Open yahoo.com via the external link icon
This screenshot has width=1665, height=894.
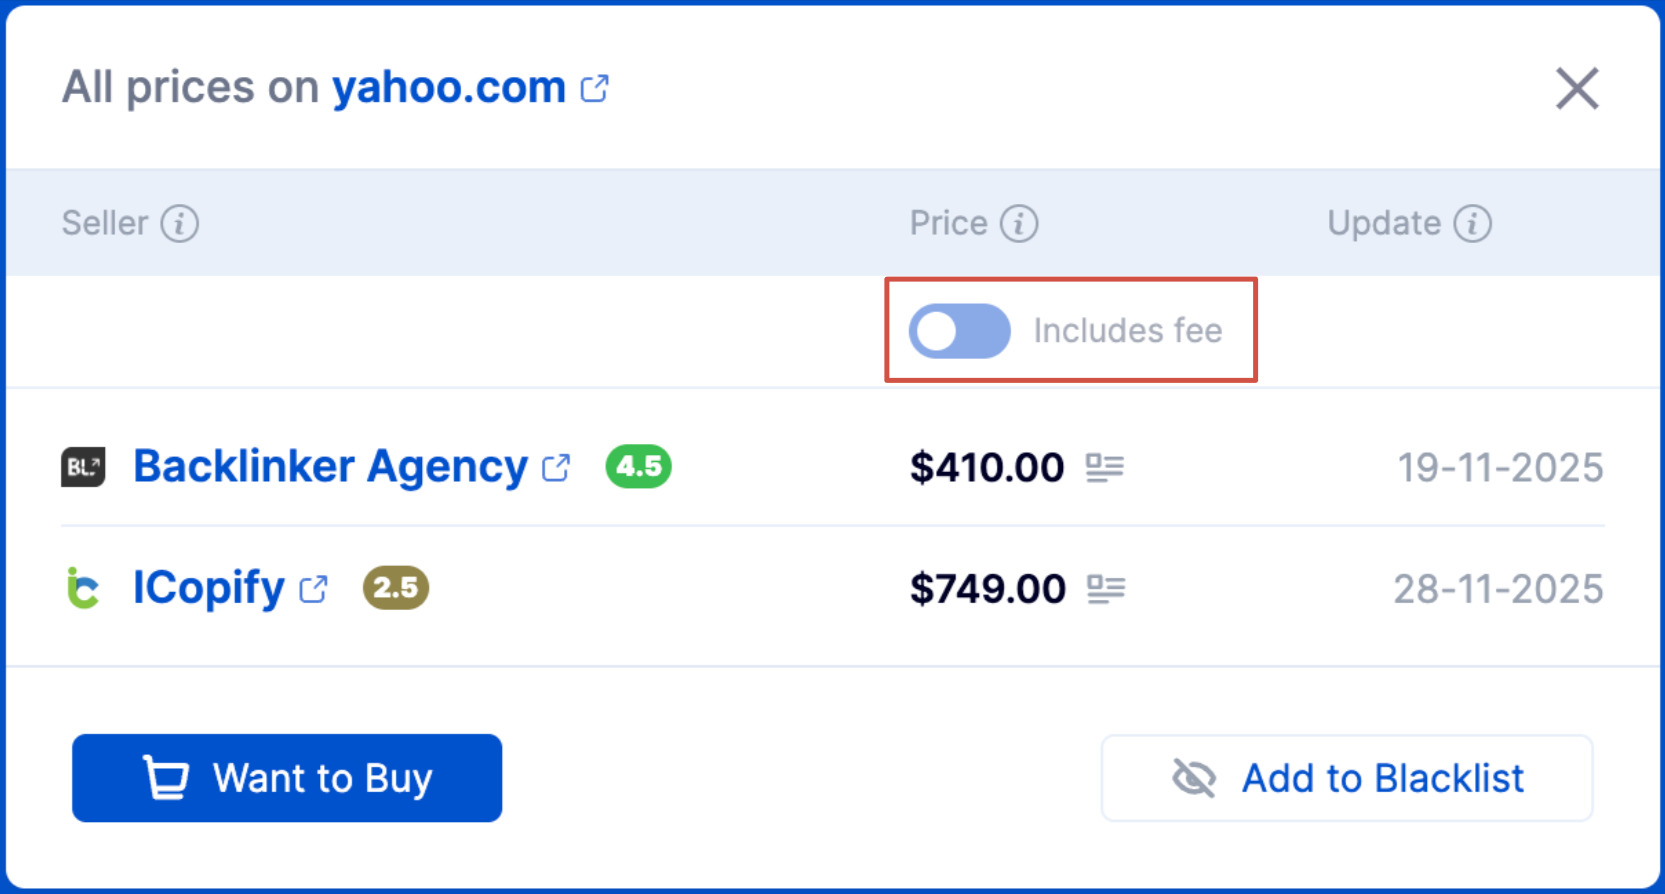[594, 88]
